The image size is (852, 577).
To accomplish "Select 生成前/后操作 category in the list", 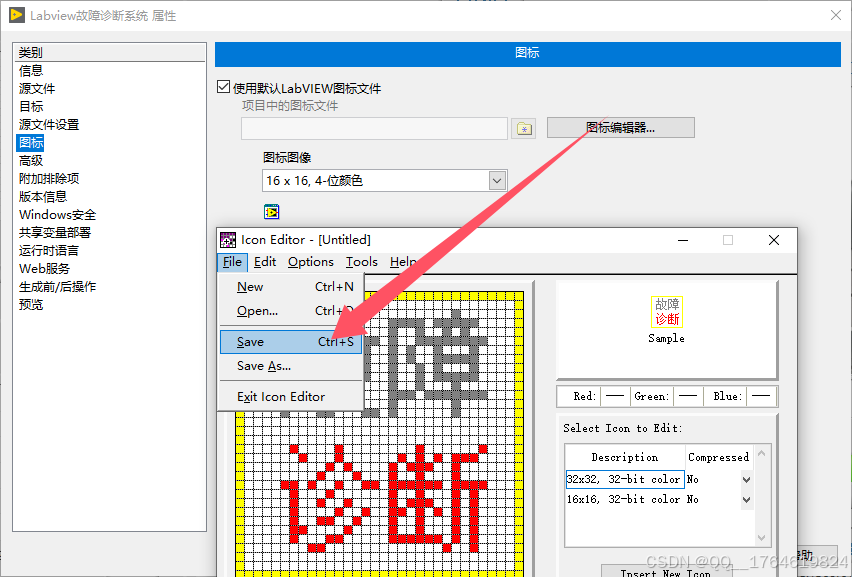I will click(x=57, y=286).
